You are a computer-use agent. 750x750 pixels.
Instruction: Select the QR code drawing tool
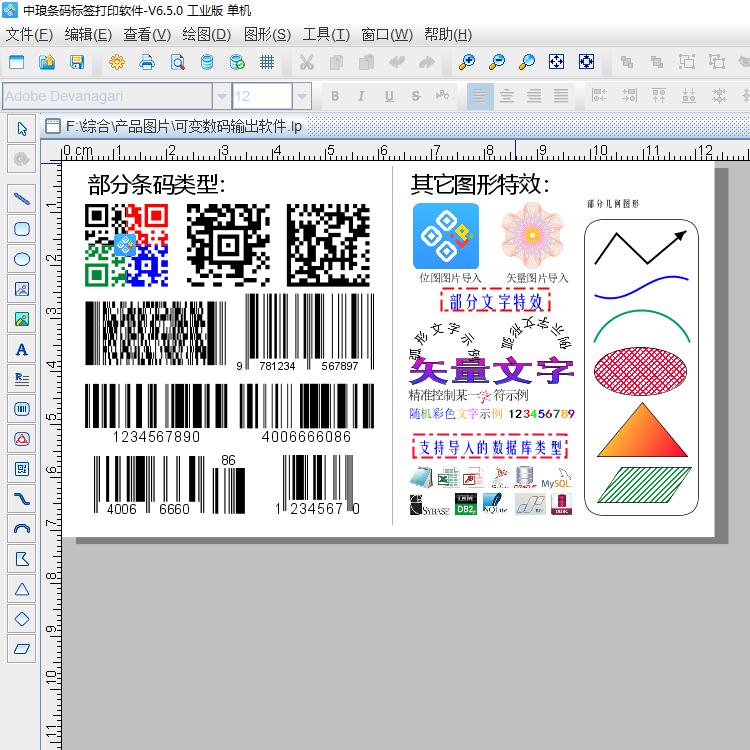click(22, 469)
